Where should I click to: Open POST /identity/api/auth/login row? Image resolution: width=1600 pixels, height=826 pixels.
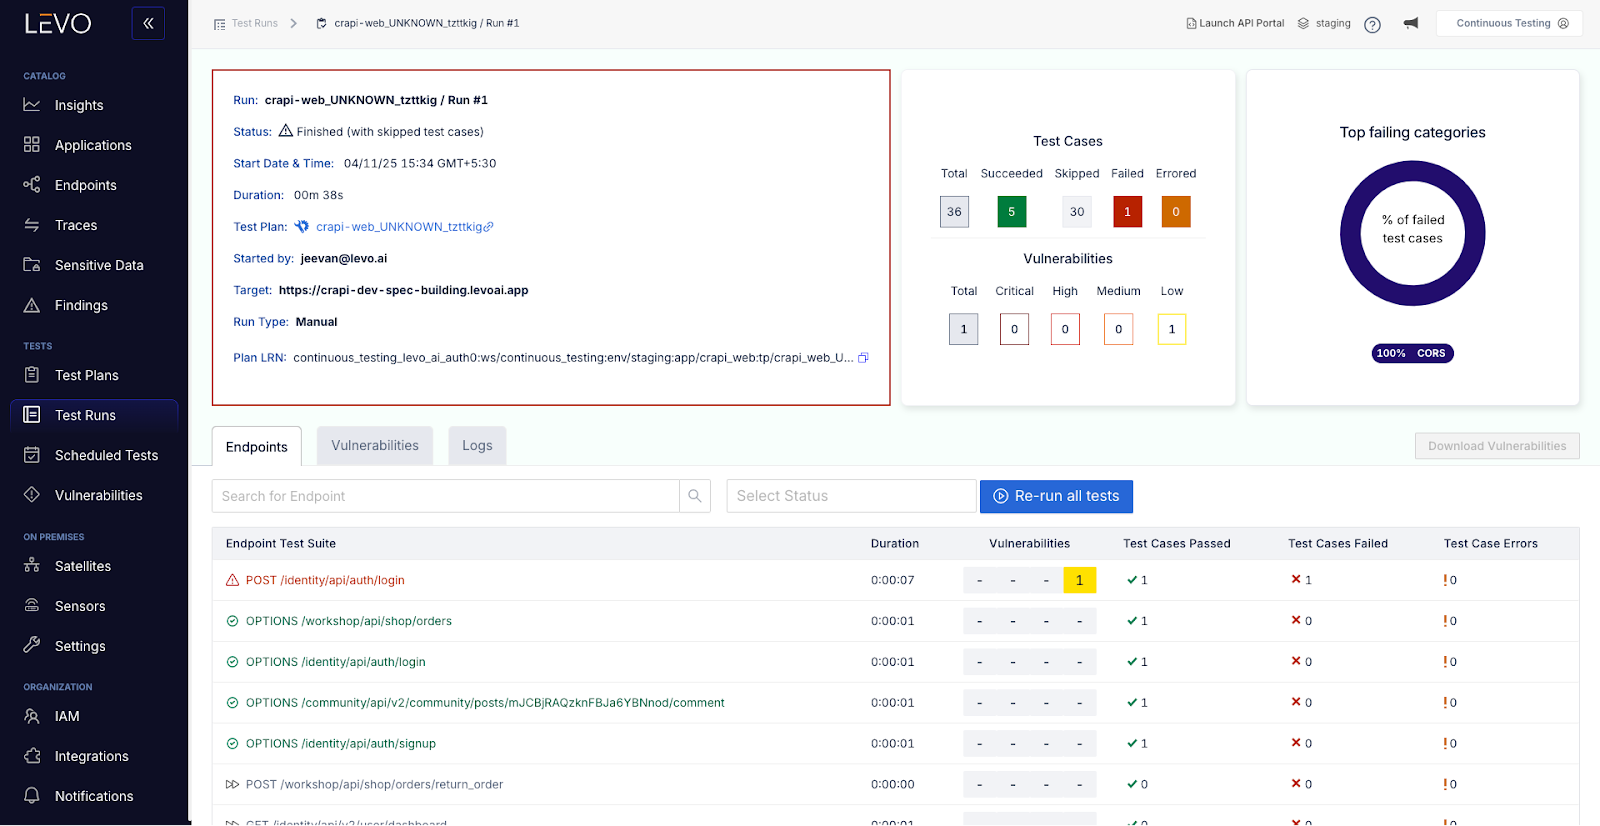(895, 580)
